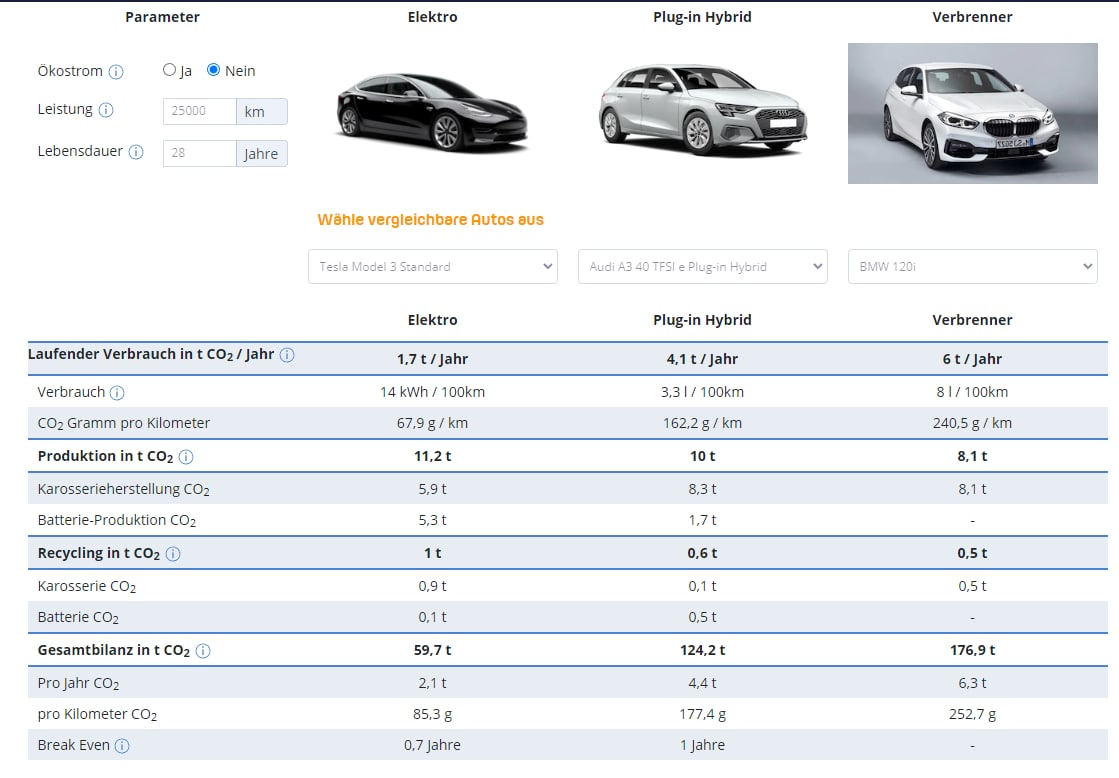Viewport: 1119px width, 778px height.
Task: Show the Verbrauch row info tooltip
Action: [x=117, y=393]
